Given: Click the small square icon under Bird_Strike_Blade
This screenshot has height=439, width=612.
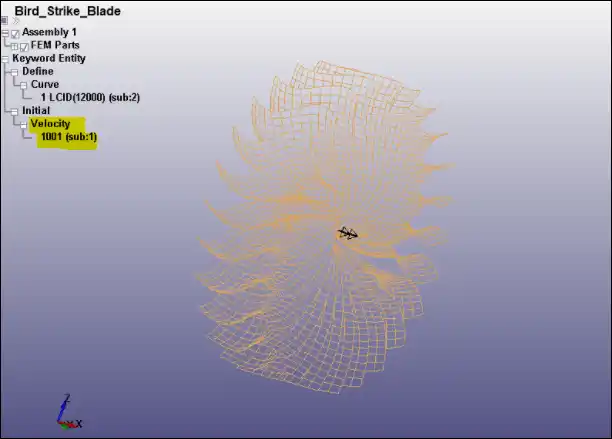Looking at the screenshot, I should pos(4,20).
